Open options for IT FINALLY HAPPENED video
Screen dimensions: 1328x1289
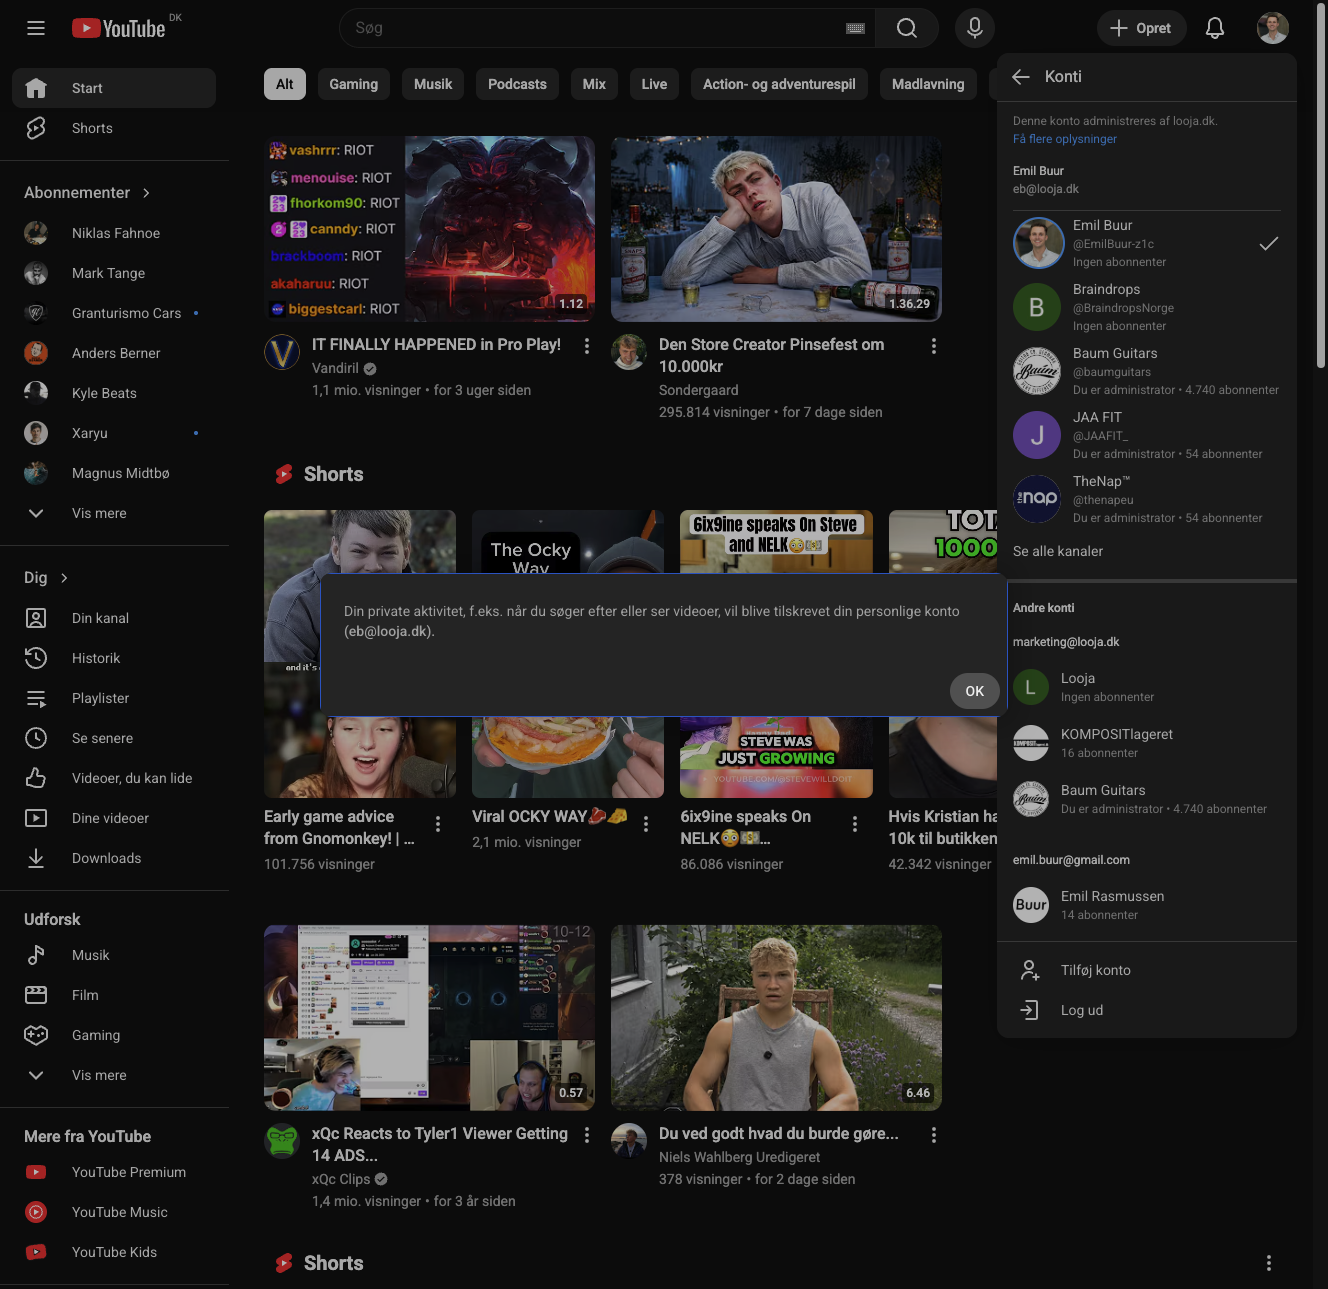[x=587, y=346]
